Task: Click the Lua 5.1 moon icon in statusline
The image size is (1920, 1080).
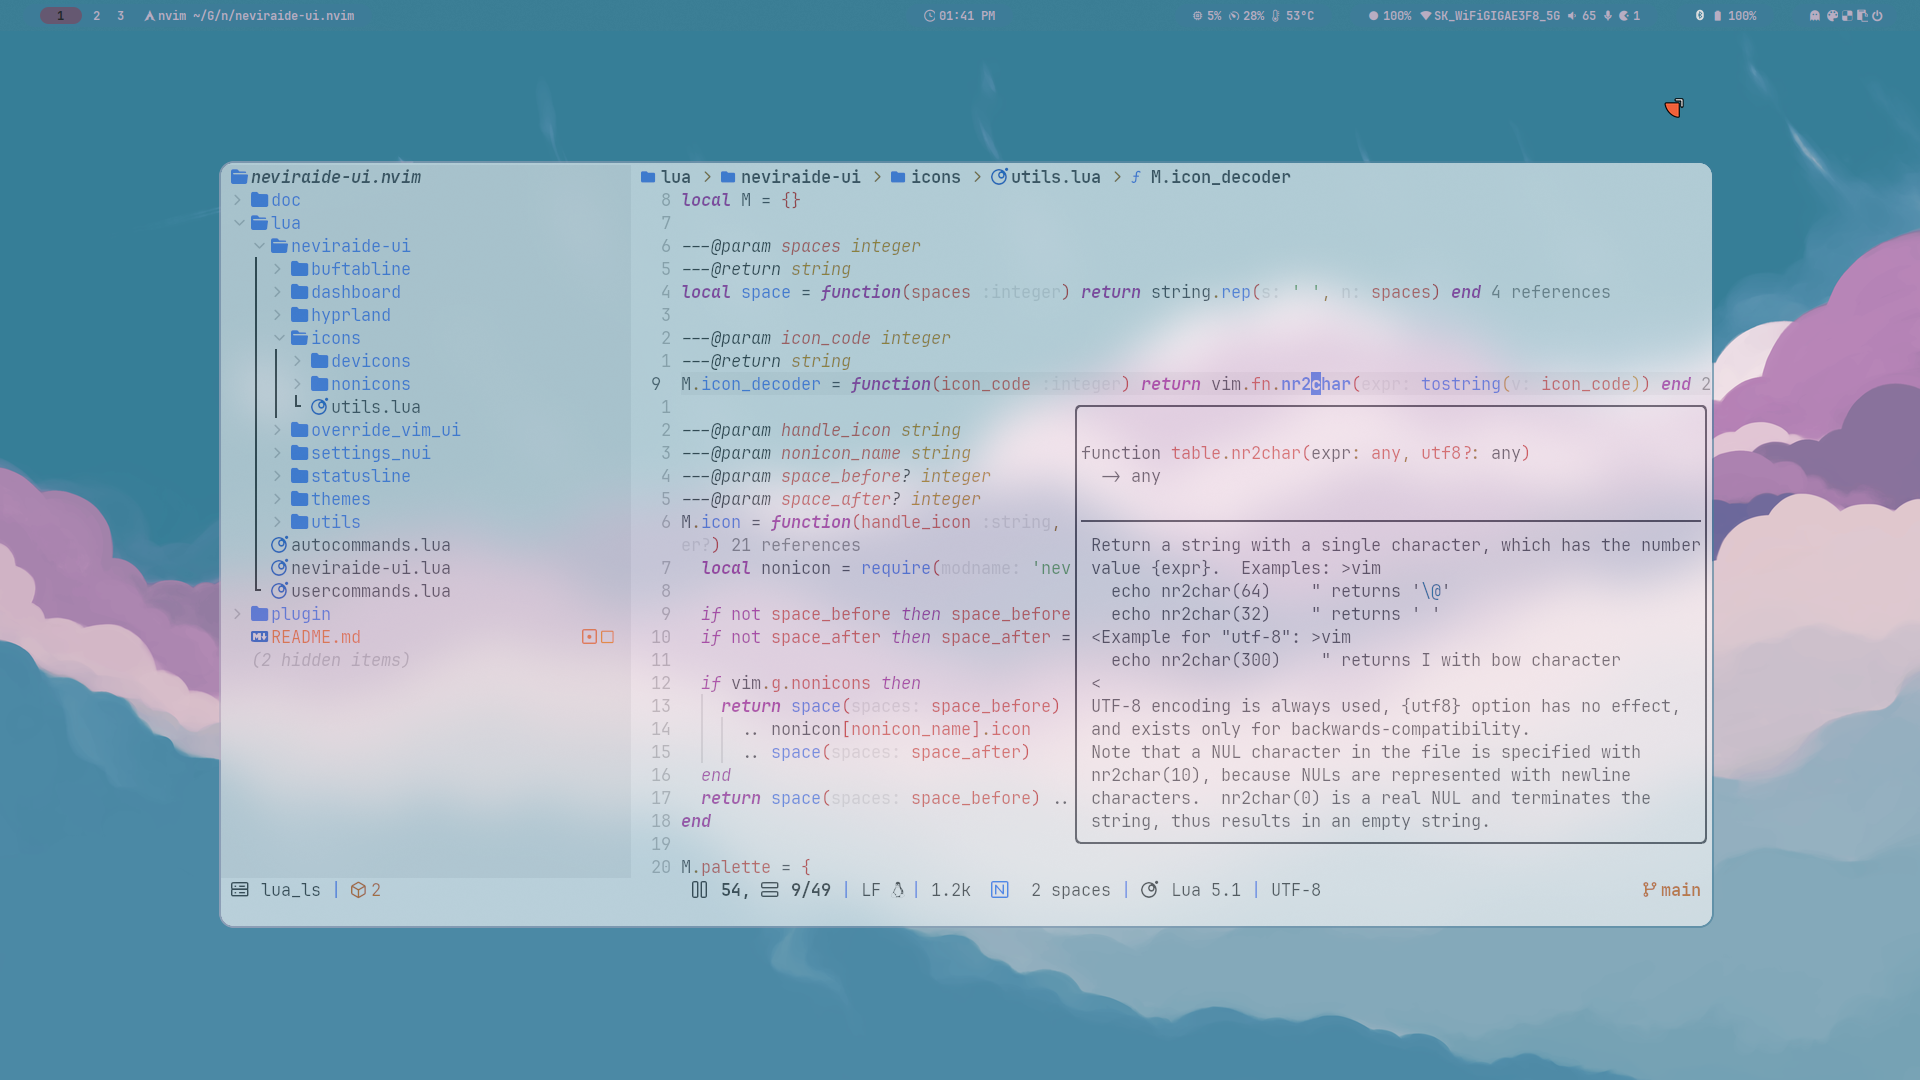Action: tap(1149, 890)
